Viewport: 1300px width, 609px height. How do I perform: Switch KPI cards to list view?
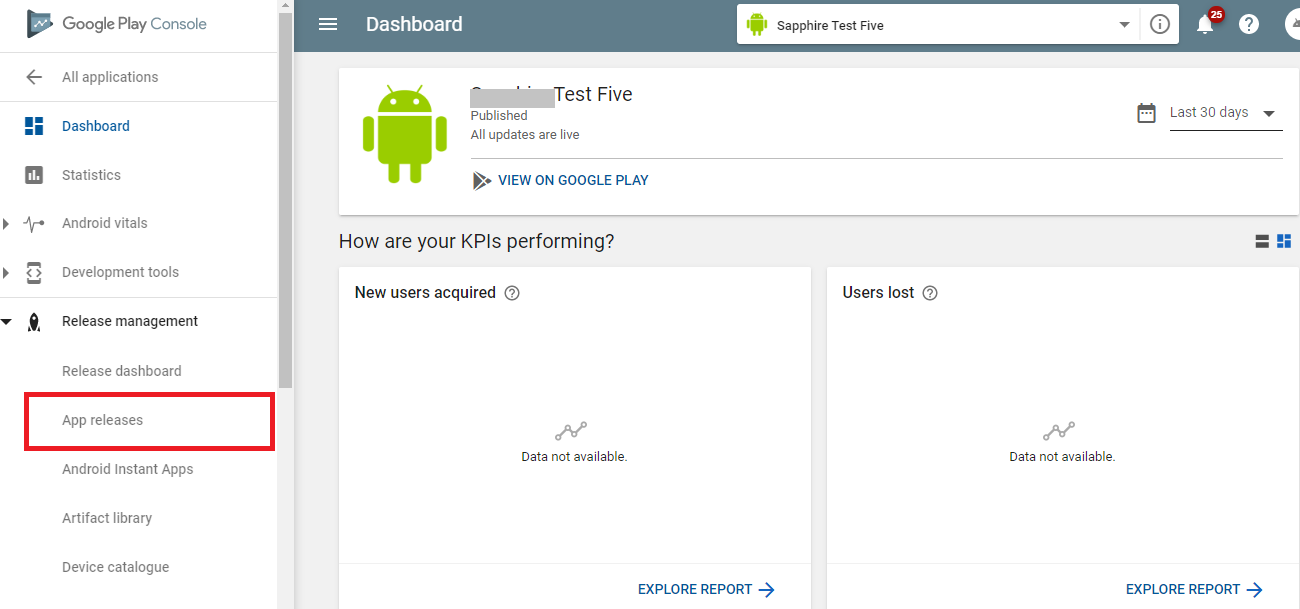[x=1262, y=241]
